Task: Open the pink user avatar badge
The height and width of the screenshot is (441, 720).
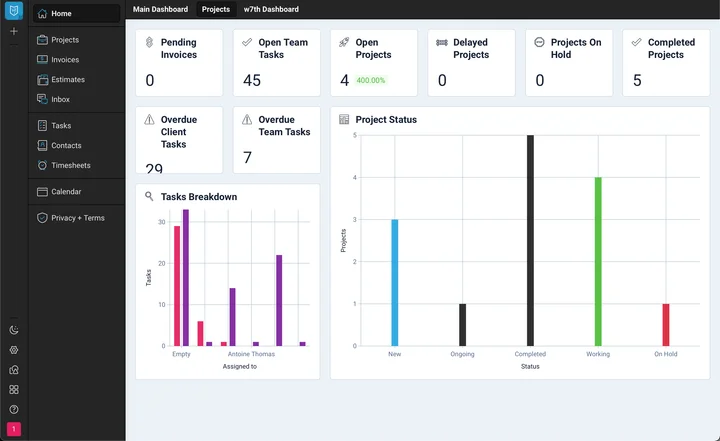Action: pos(14,429)
